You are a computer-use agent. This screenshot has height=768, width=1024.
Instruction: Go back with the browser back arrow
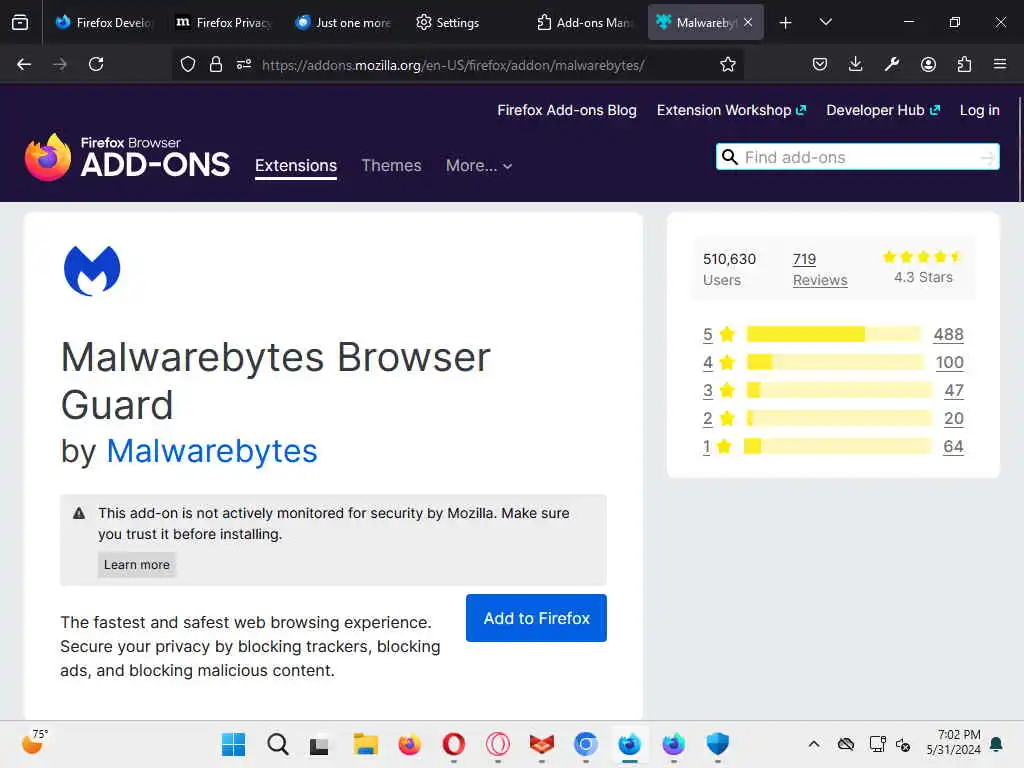pyautogui.click(x=24, y=64)
